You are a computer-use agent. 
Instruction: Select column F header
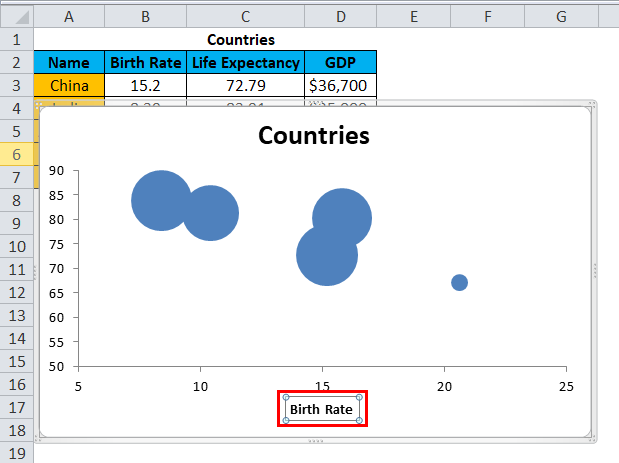pos(488,17)
